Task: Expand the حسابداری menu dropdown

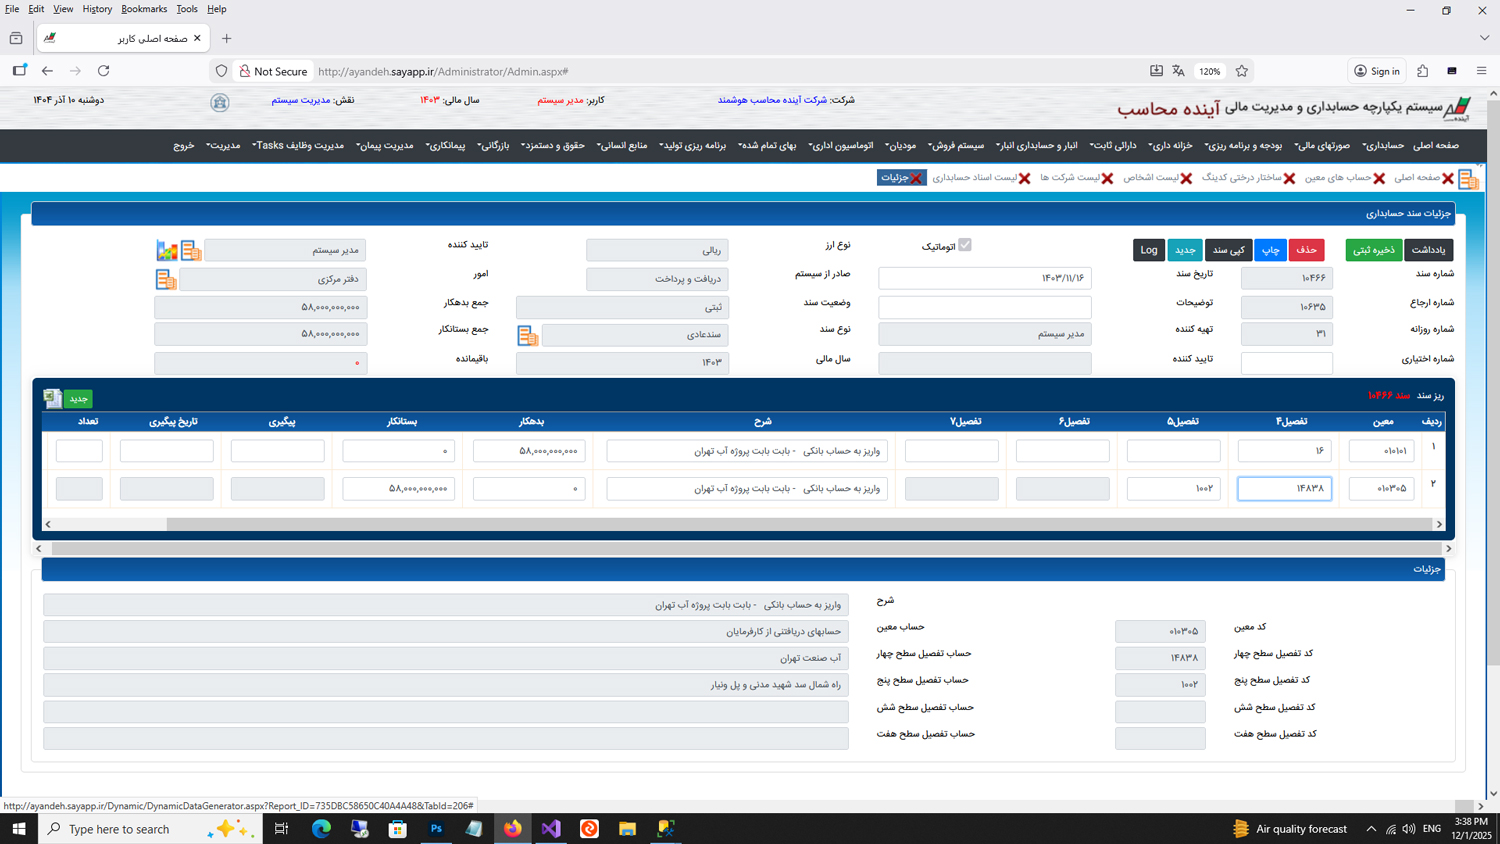Action: click(1383, 146)
